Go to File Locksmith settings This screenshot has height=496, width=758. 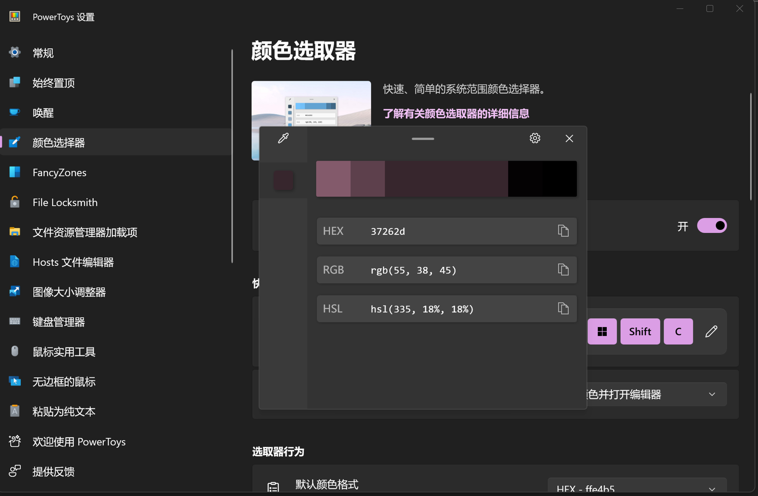(64, 202)
